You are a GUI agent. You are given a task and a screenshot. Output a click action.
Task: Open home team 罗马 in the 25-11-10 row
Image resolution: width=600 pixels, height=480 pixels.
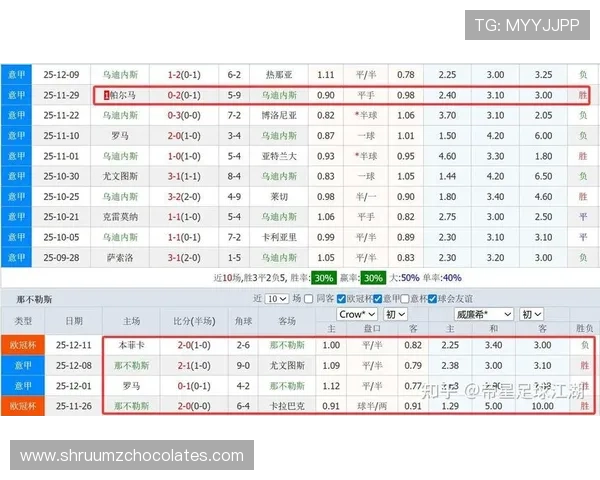pos(120,136)
